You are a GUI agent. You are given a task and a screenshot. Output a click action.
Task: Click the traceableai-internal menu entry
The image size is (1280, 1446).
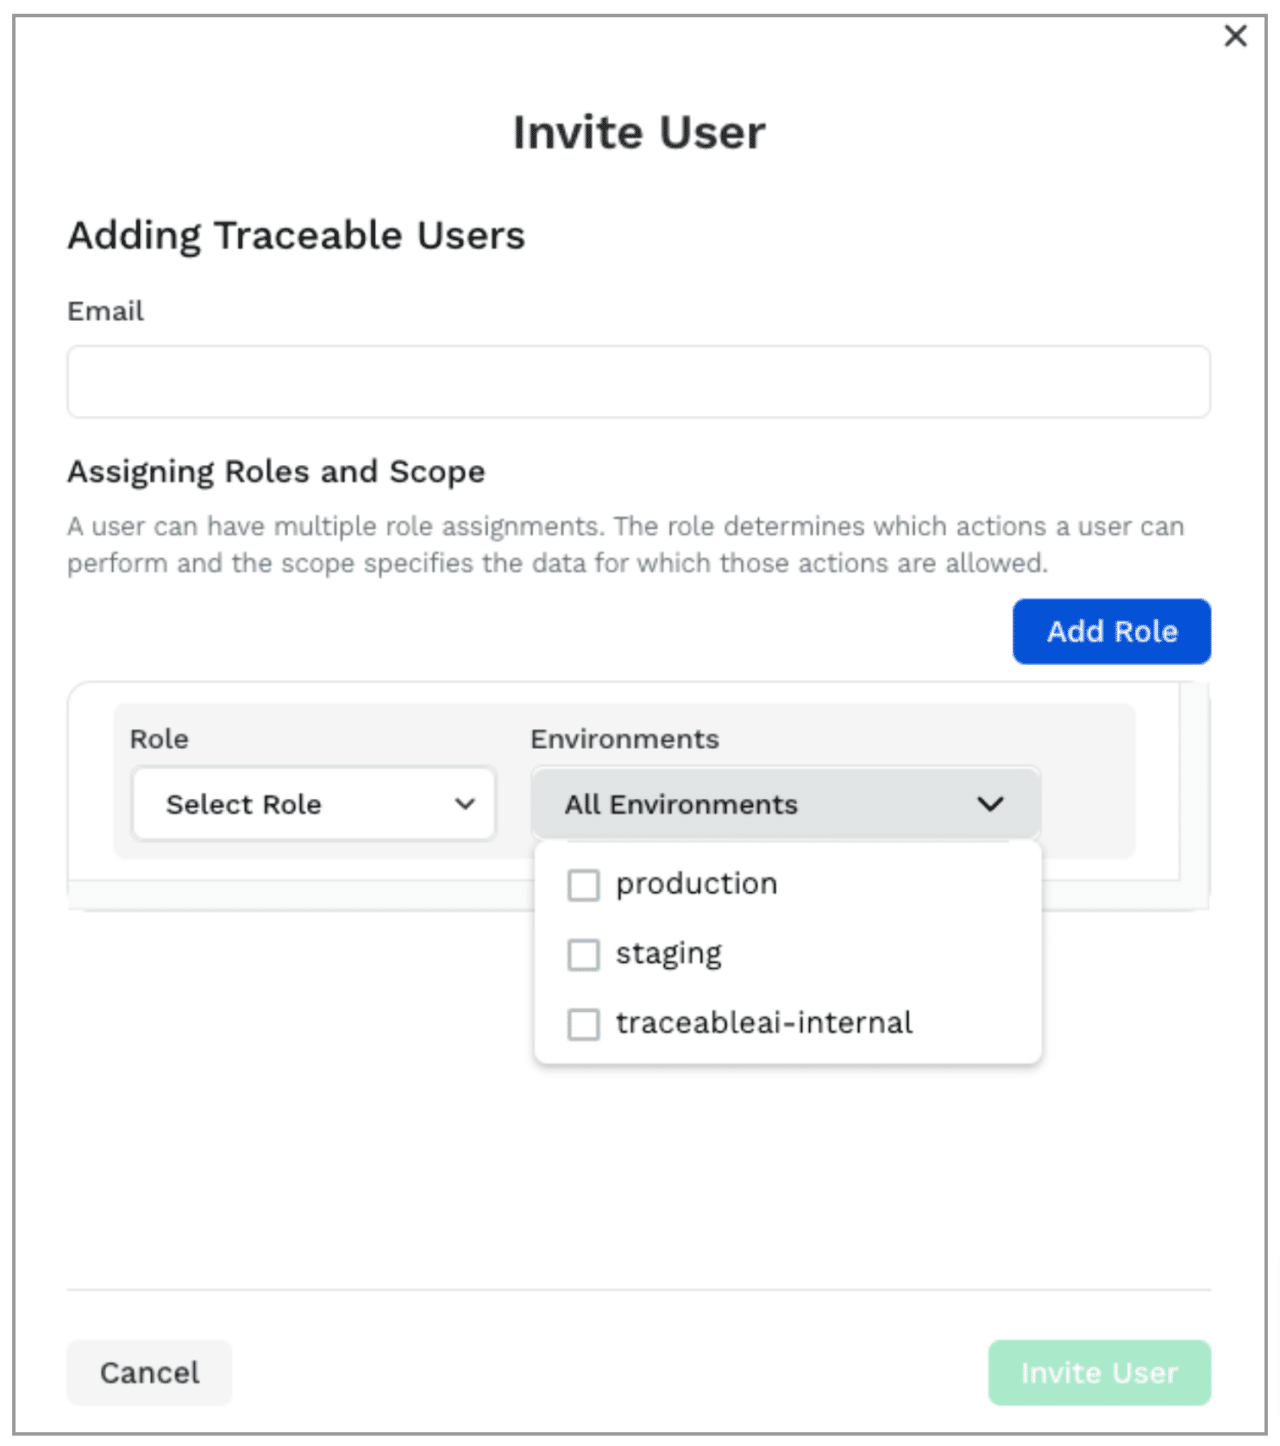pos(764,1023)
